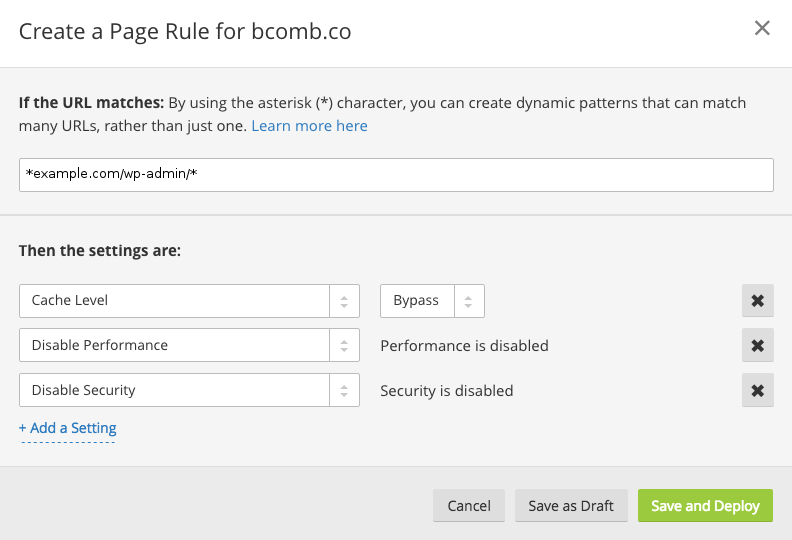Click the Performance is disabled text

point(464,345)
